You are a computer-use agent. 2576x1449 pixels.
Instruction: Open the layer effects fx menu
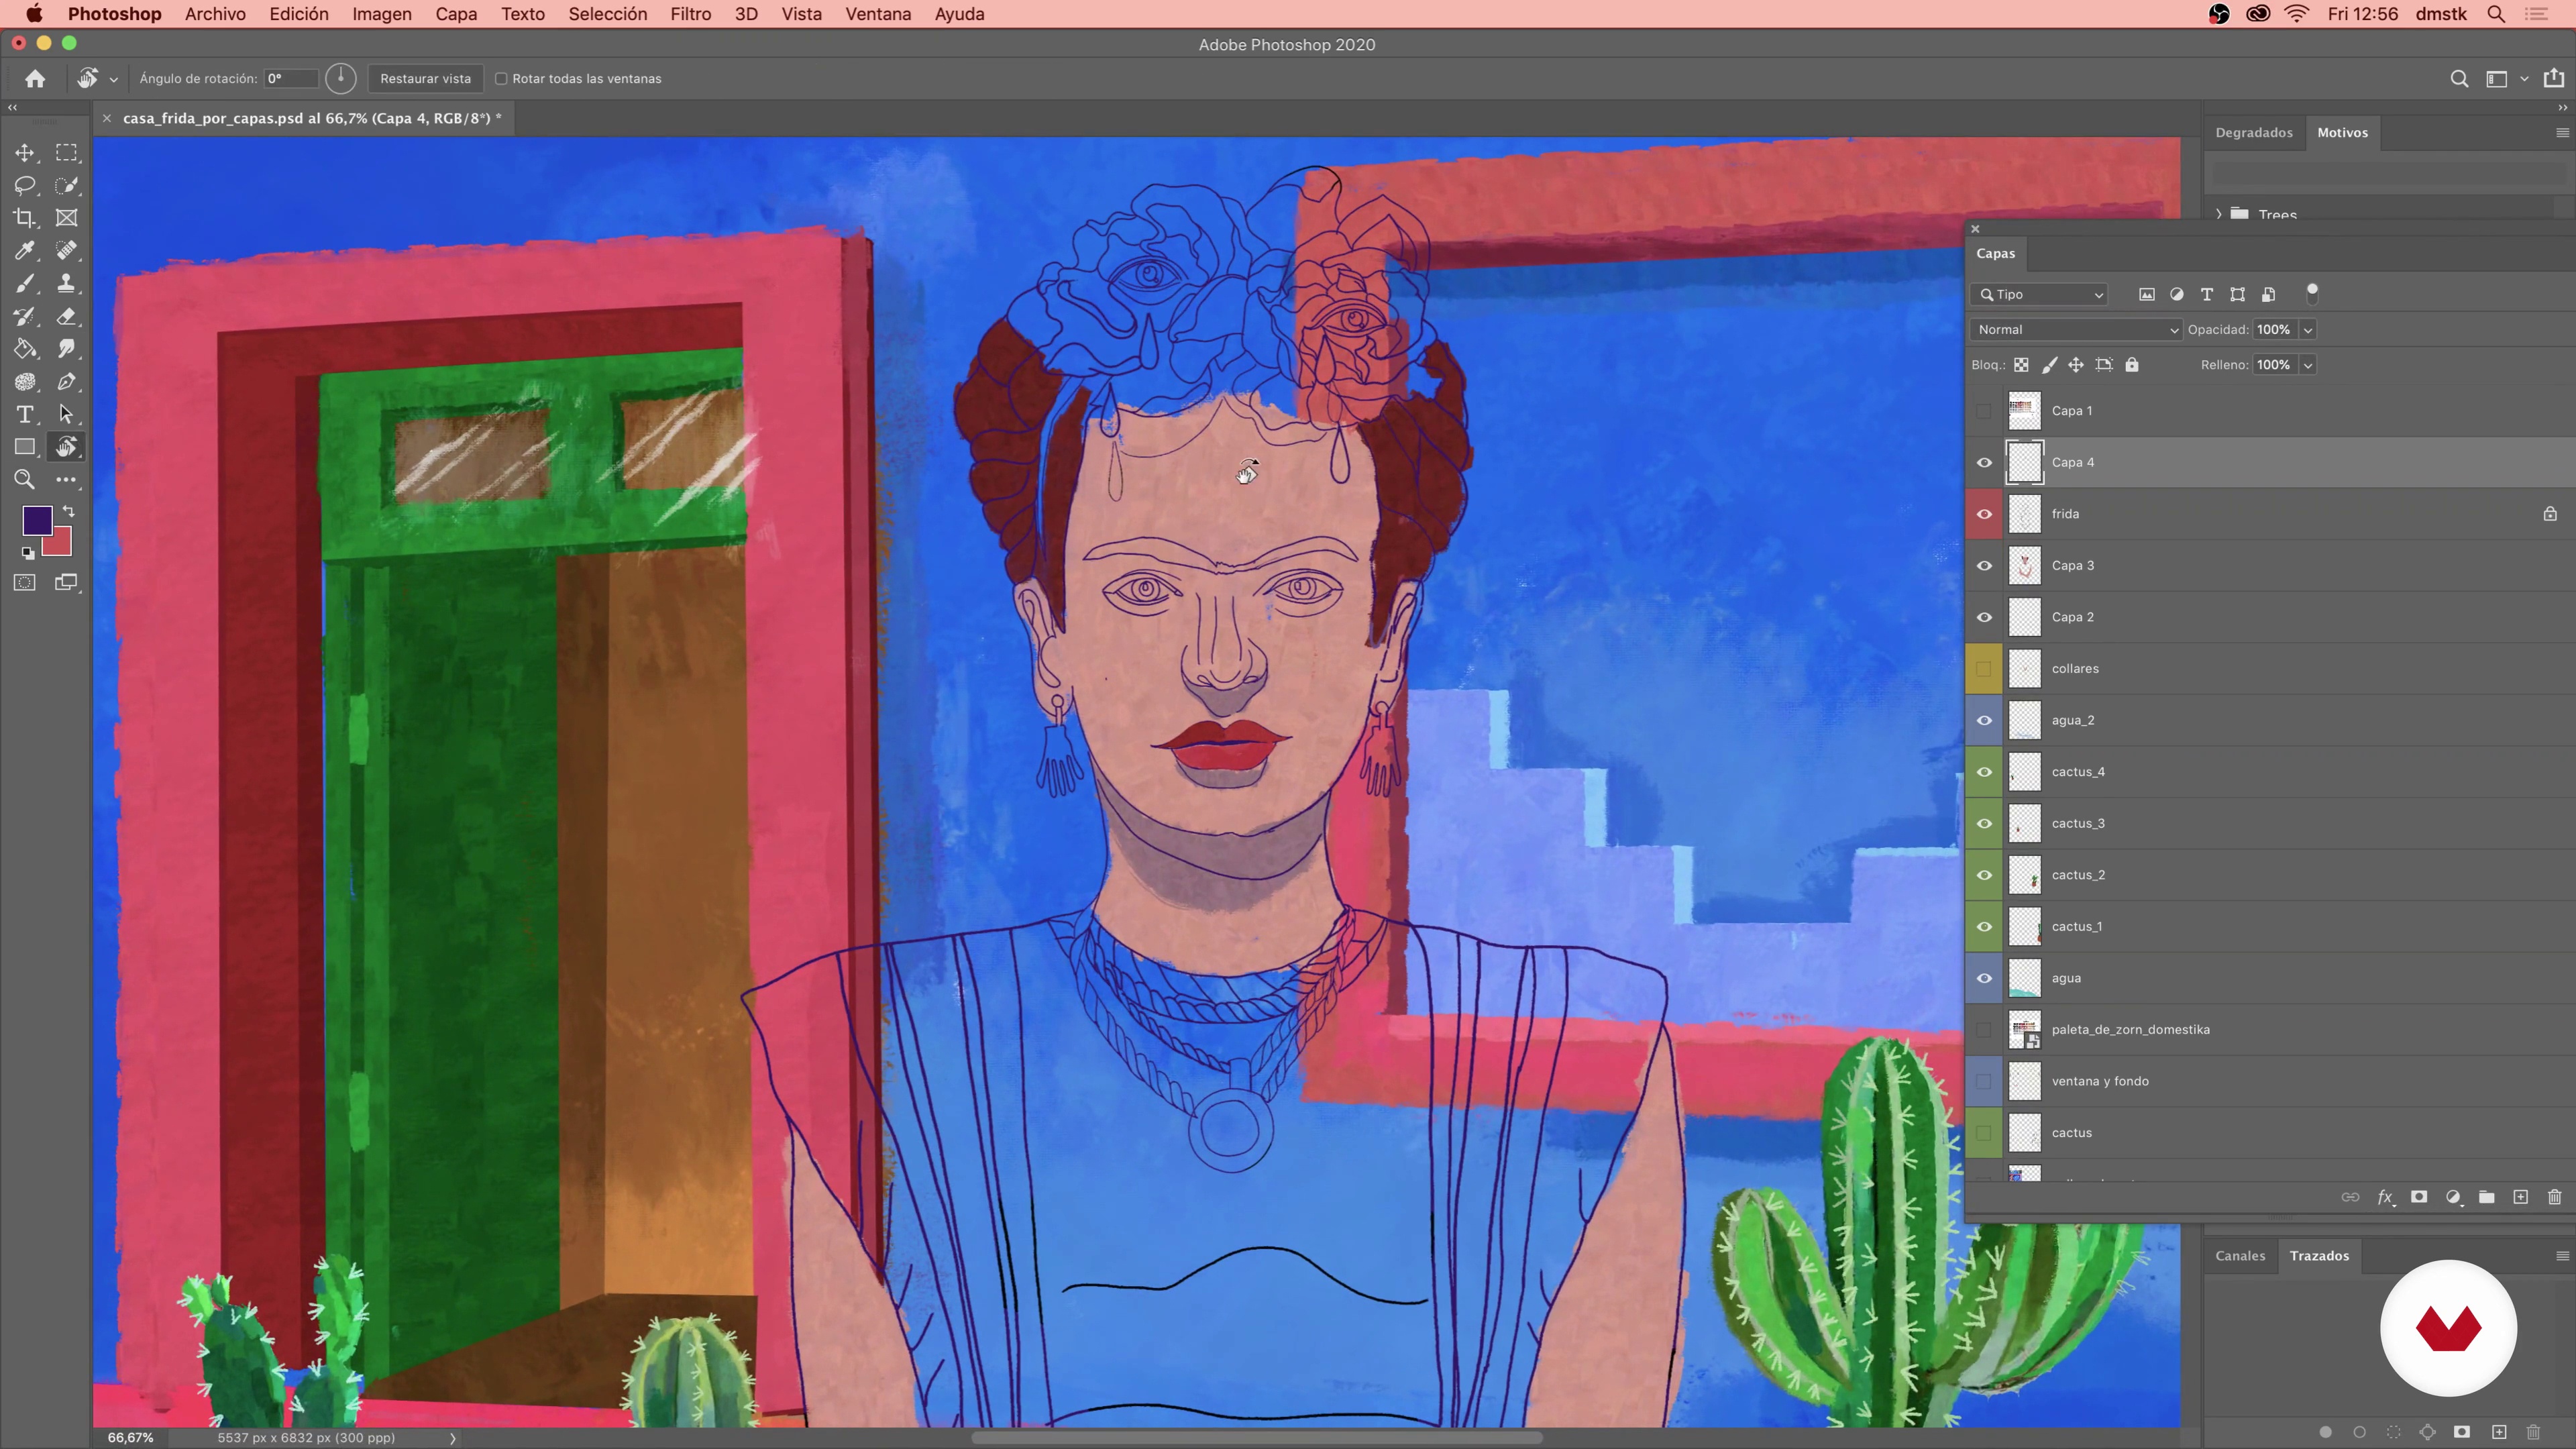tap(2385, 1197)
